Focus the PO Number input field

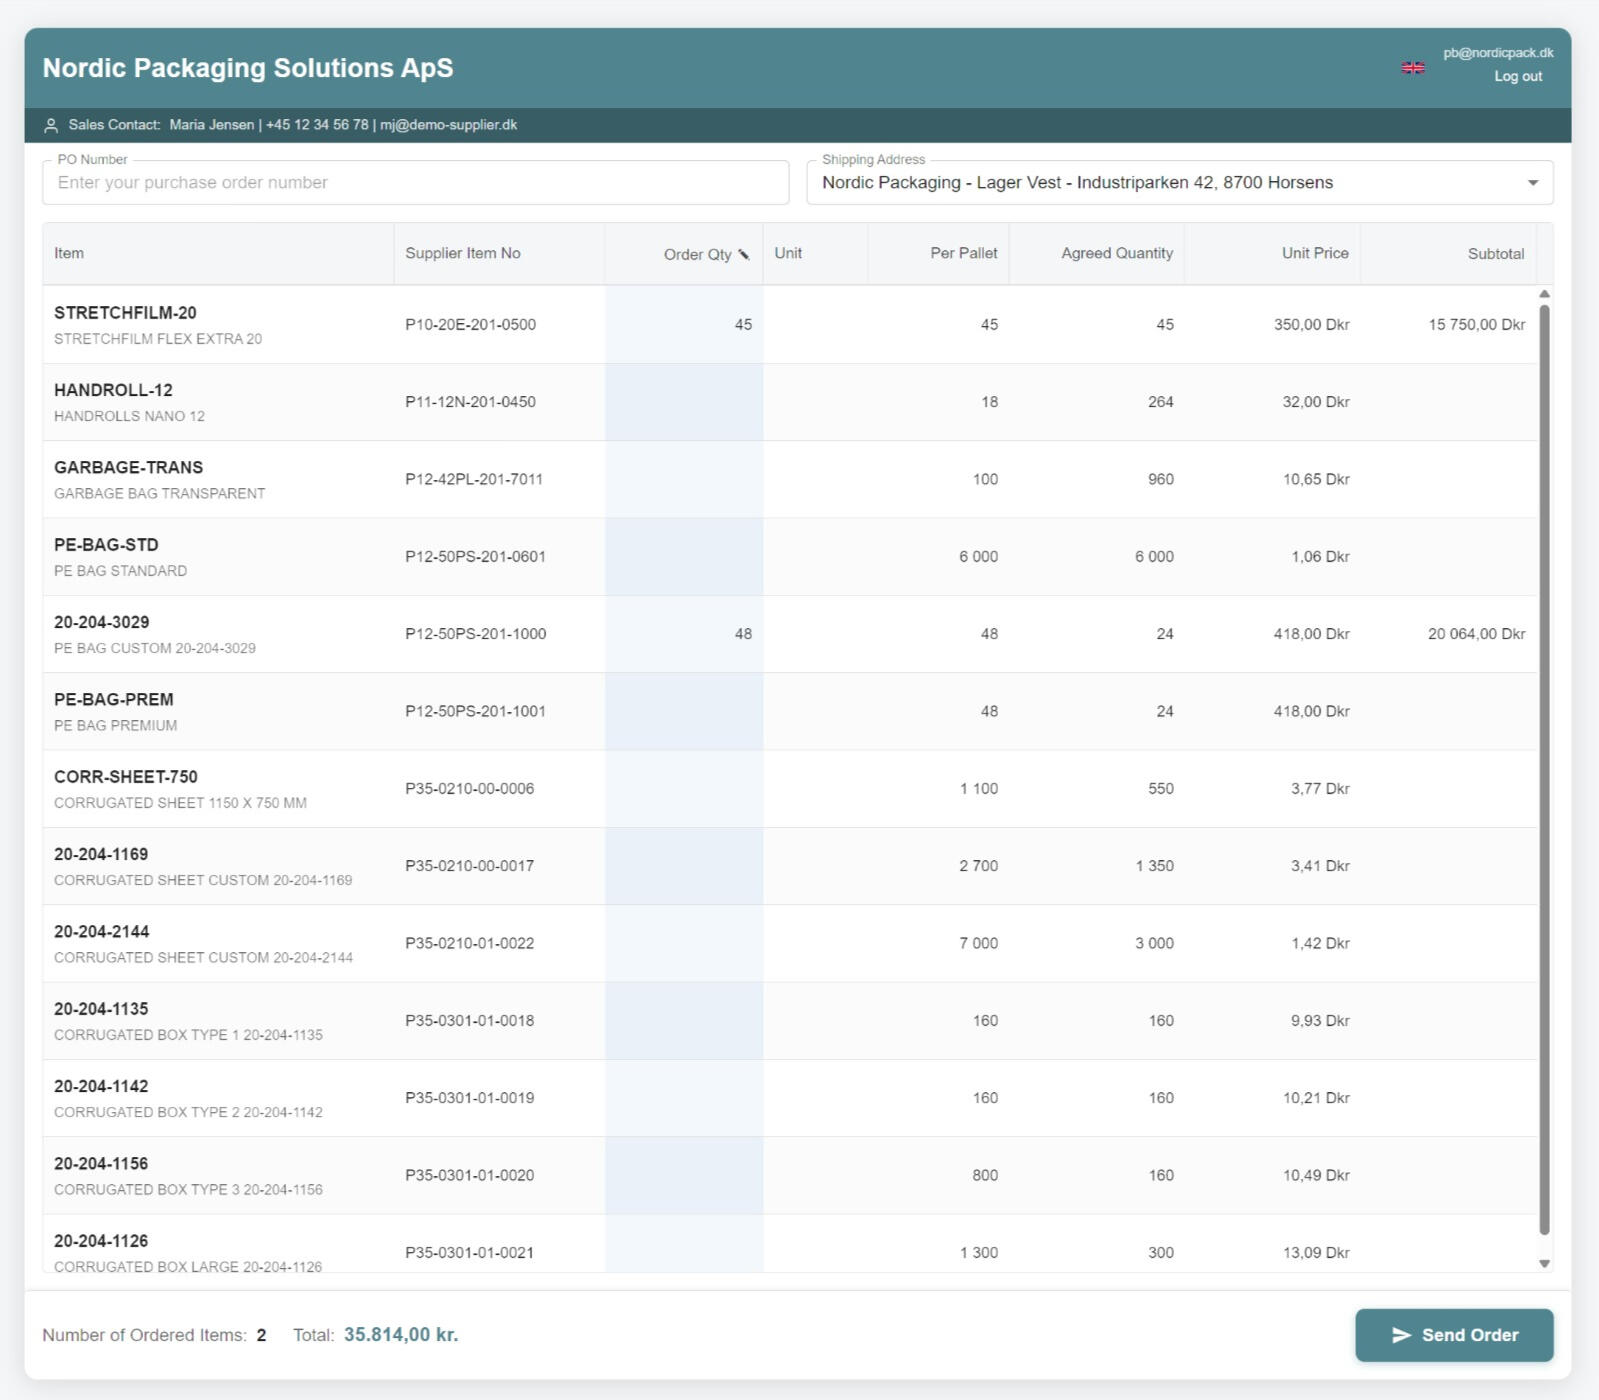[415, 183]
